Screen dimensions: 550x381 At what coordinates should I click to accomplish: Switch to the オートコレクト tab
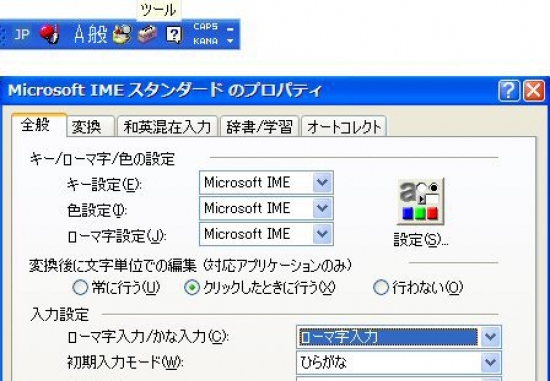pyautogui.click(x=344, y=126)
